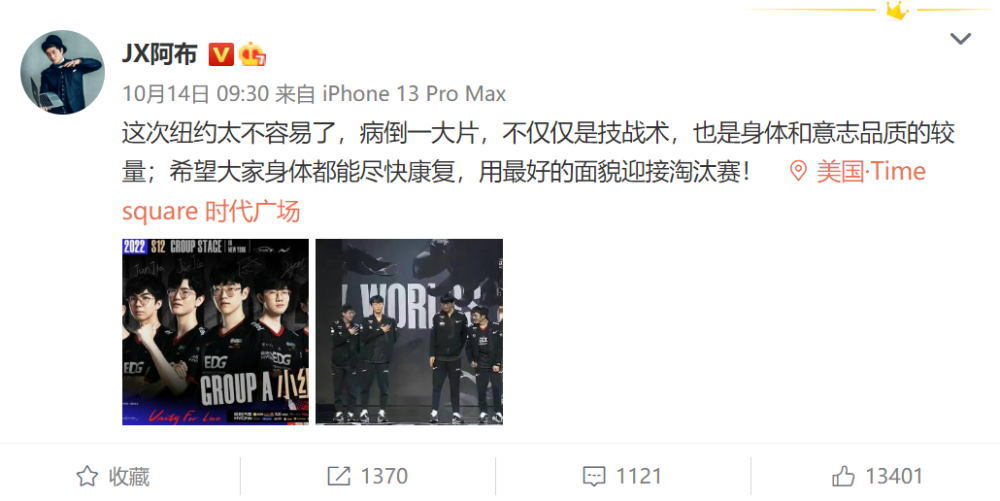Open the Worlds stage photo
The image size is (1000, 501).
click(x=409, y=331)
